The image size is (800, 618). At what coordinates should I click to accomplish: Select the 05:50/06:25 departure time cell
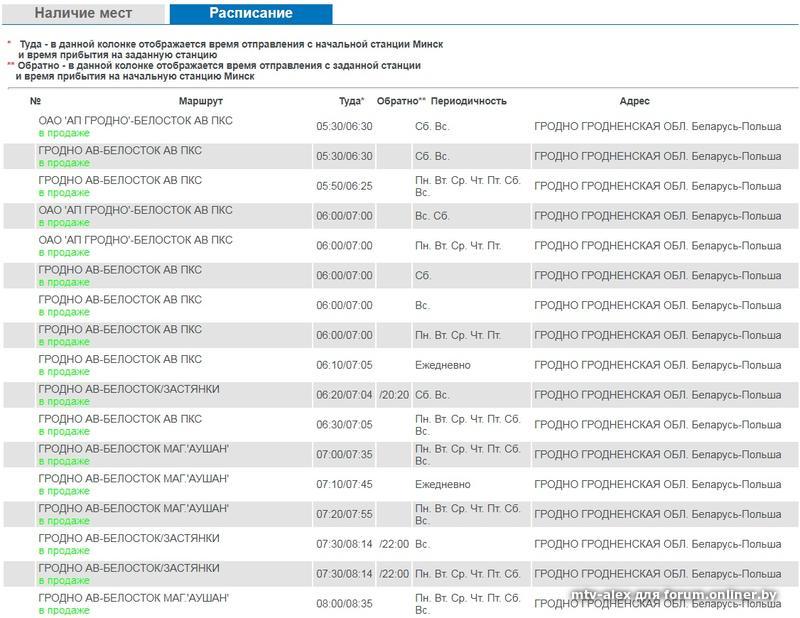[344, 186]
